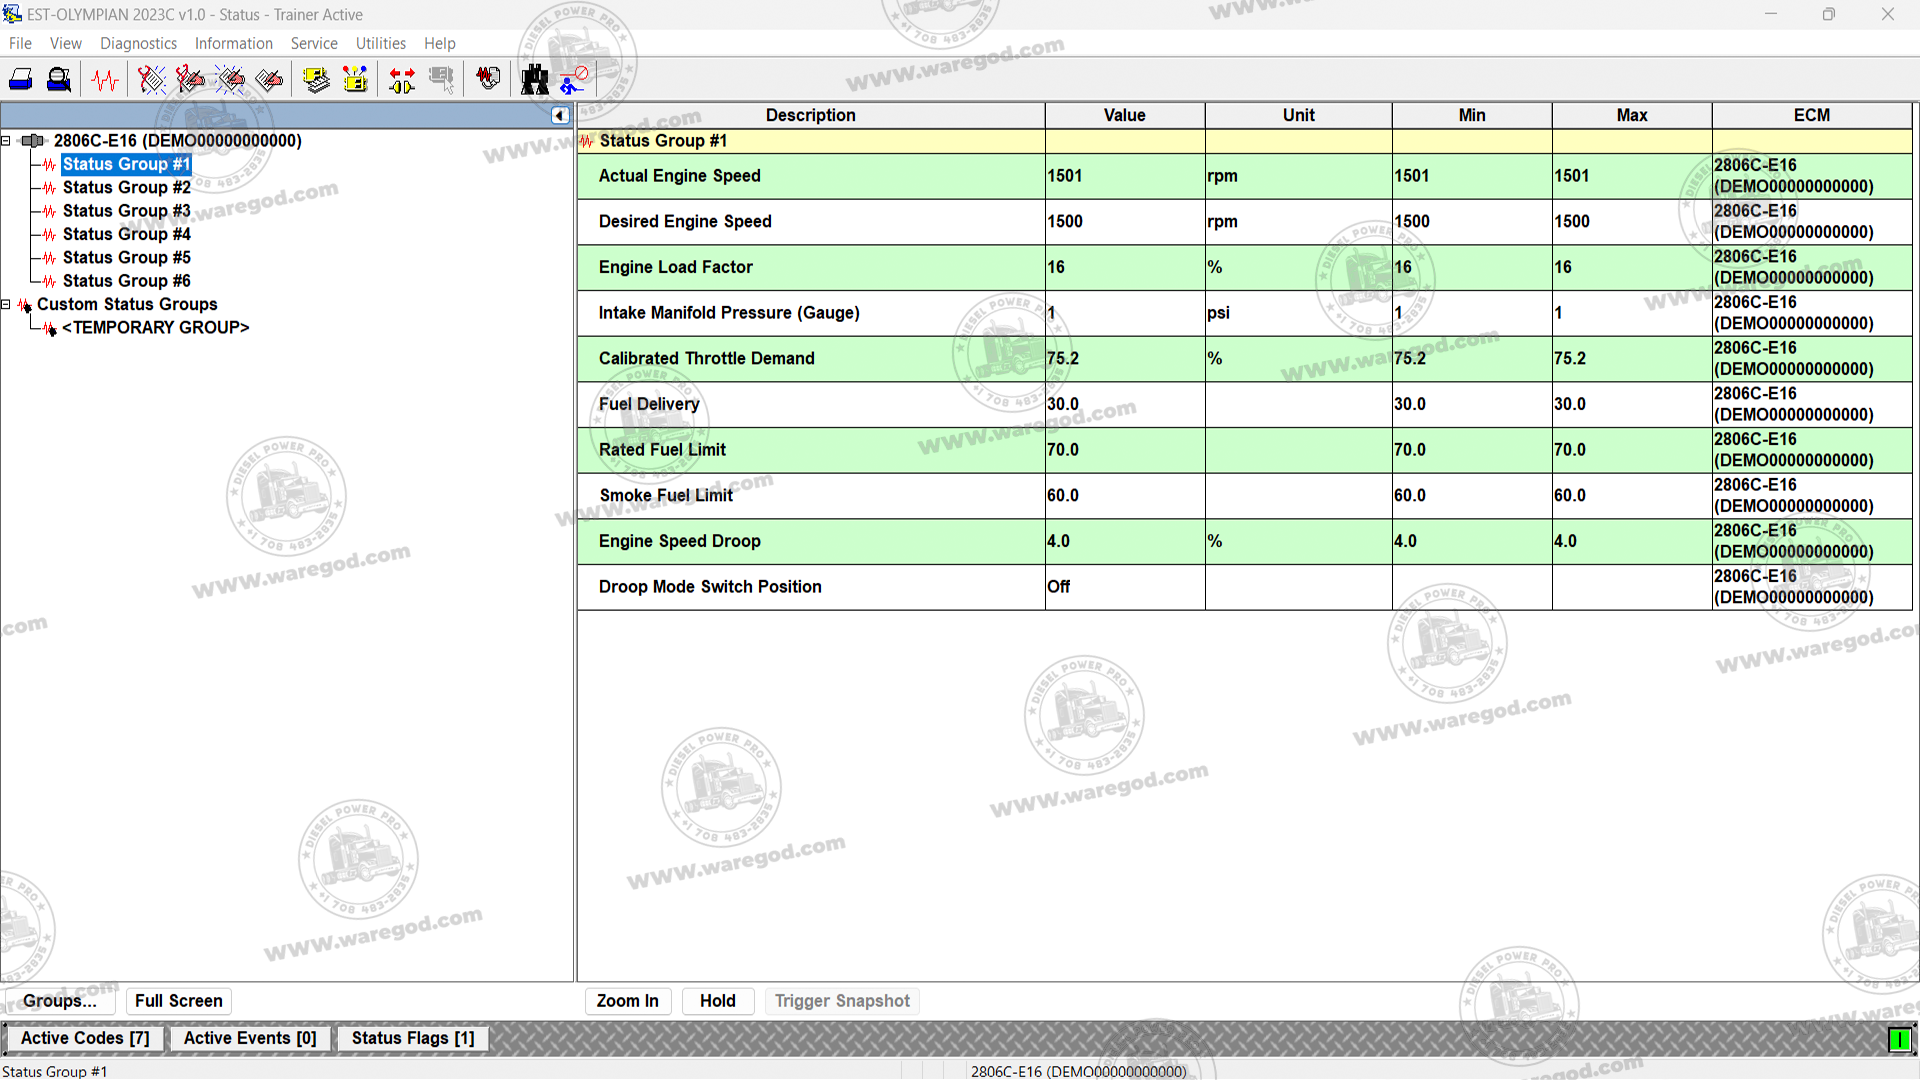Open the Configuration icon with colored pins
This screenshot has height=1080, width=1920.
click(355, 80)
